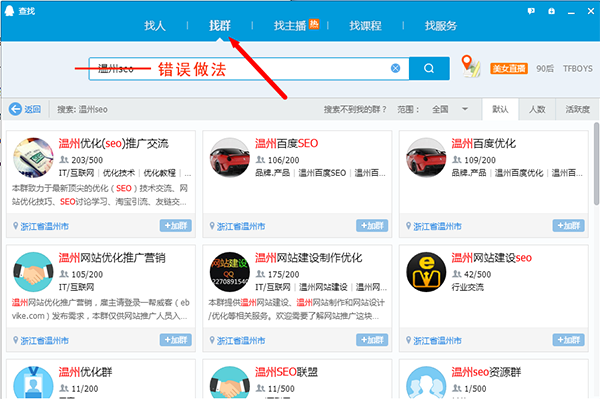This screenshot has height=399, width=600.
Task: Click 行业交流 category under 温州网站建设seo
Action: (468, 287)
